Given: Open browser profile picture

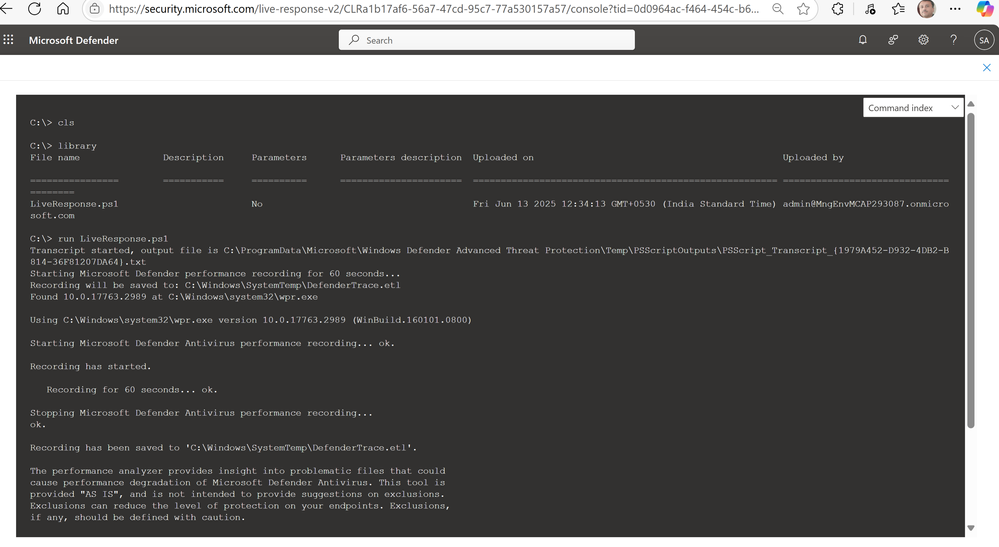Looking at the screenshot, I should 926,9.
